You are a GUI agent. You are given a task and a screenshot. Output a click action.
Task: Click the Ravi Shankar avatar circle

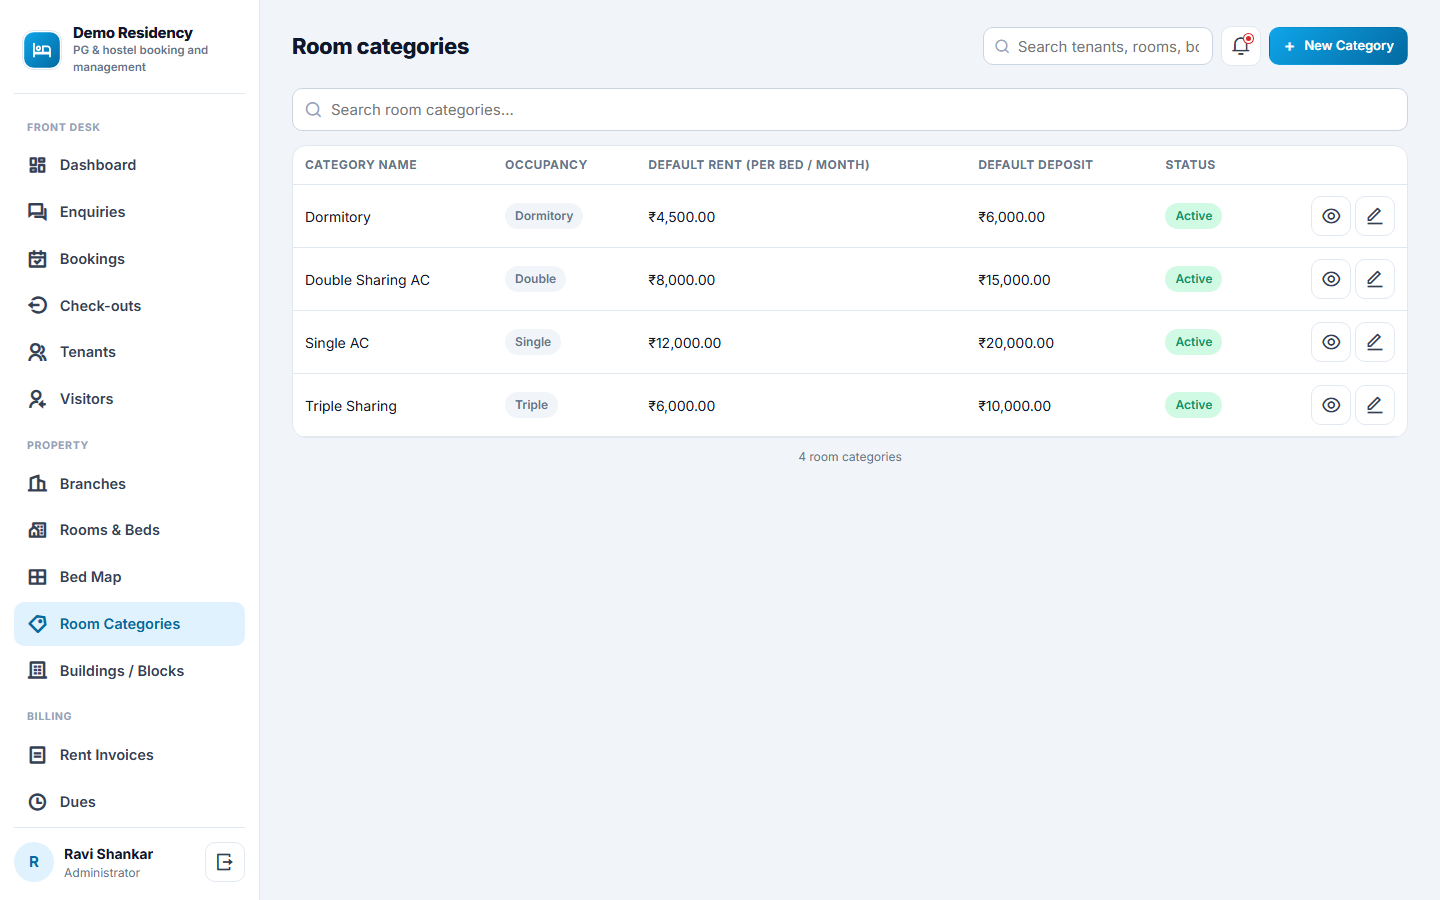point(34,862)
